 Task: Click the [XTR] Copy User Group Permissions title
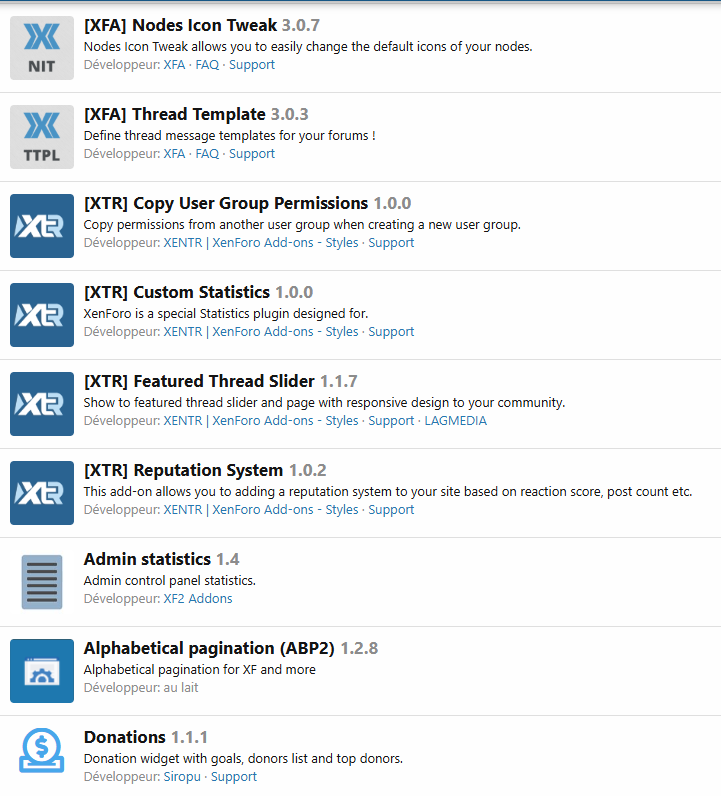[x=225, y=203]
